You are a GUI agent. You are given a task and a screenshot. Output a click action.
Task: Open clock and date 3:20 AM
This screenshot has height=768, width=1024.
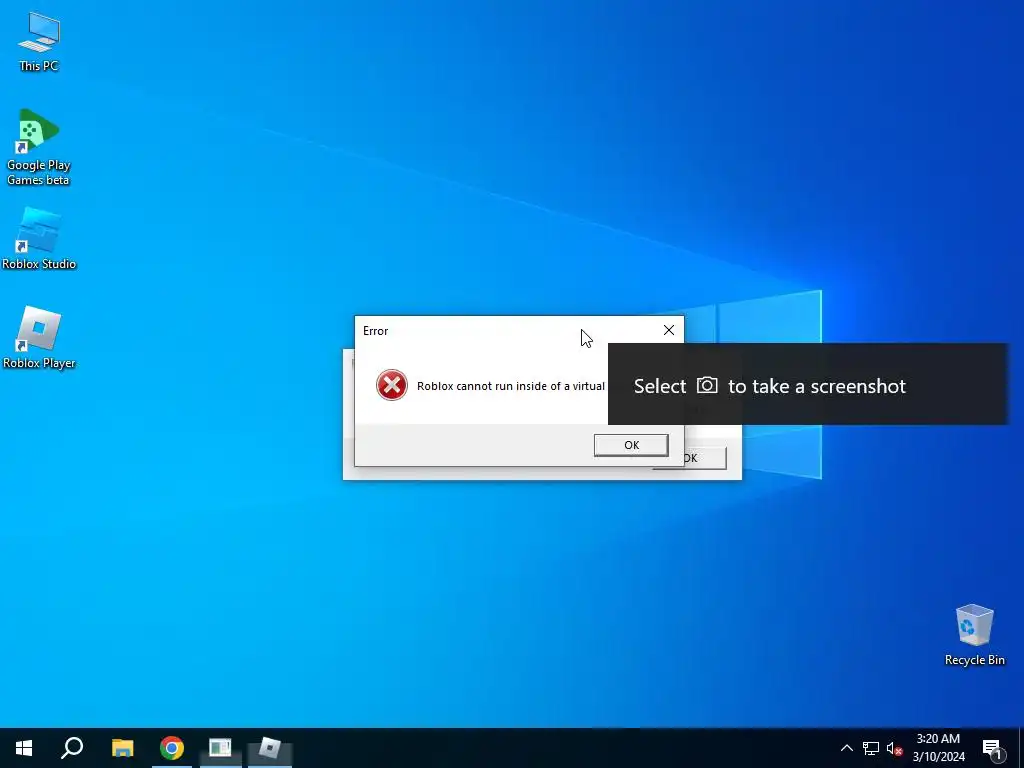938,748
